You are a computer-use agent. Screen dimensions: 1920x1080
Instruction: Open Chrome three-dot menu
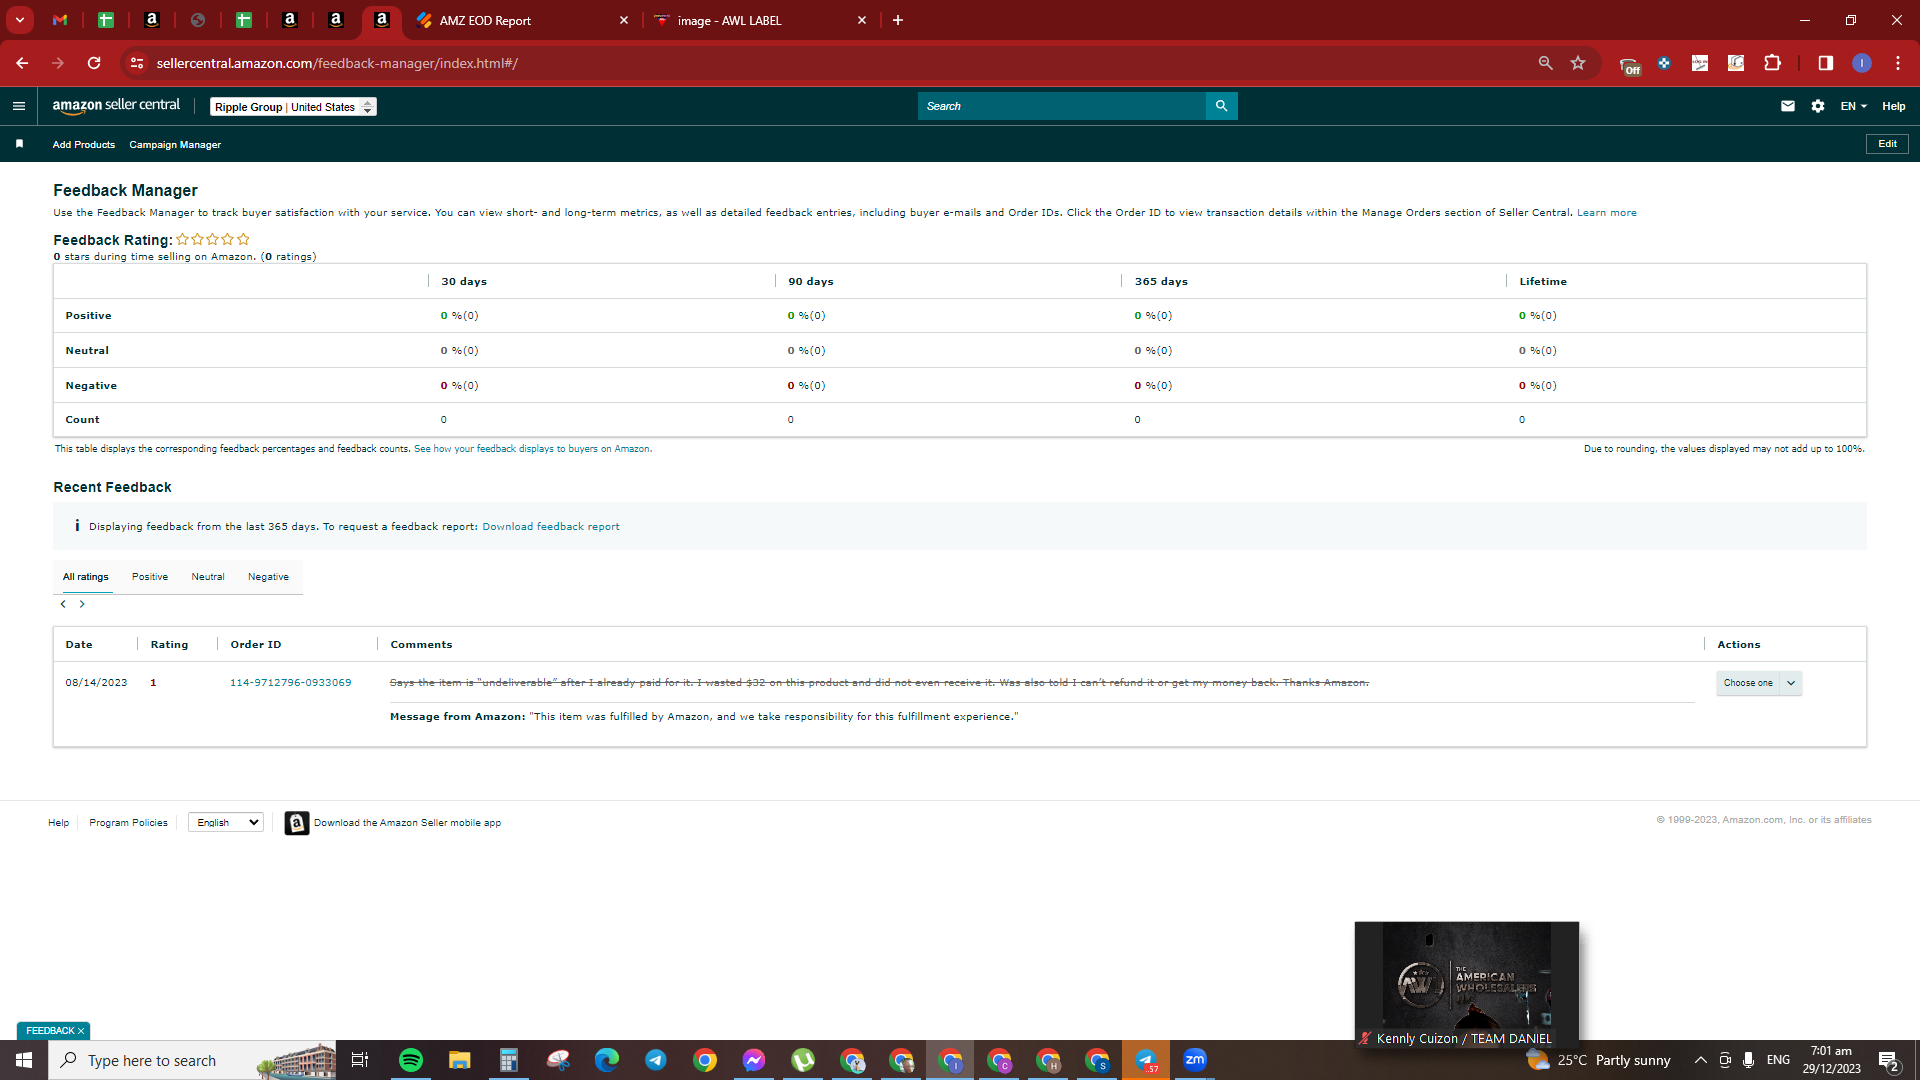tap(1898, 63)
